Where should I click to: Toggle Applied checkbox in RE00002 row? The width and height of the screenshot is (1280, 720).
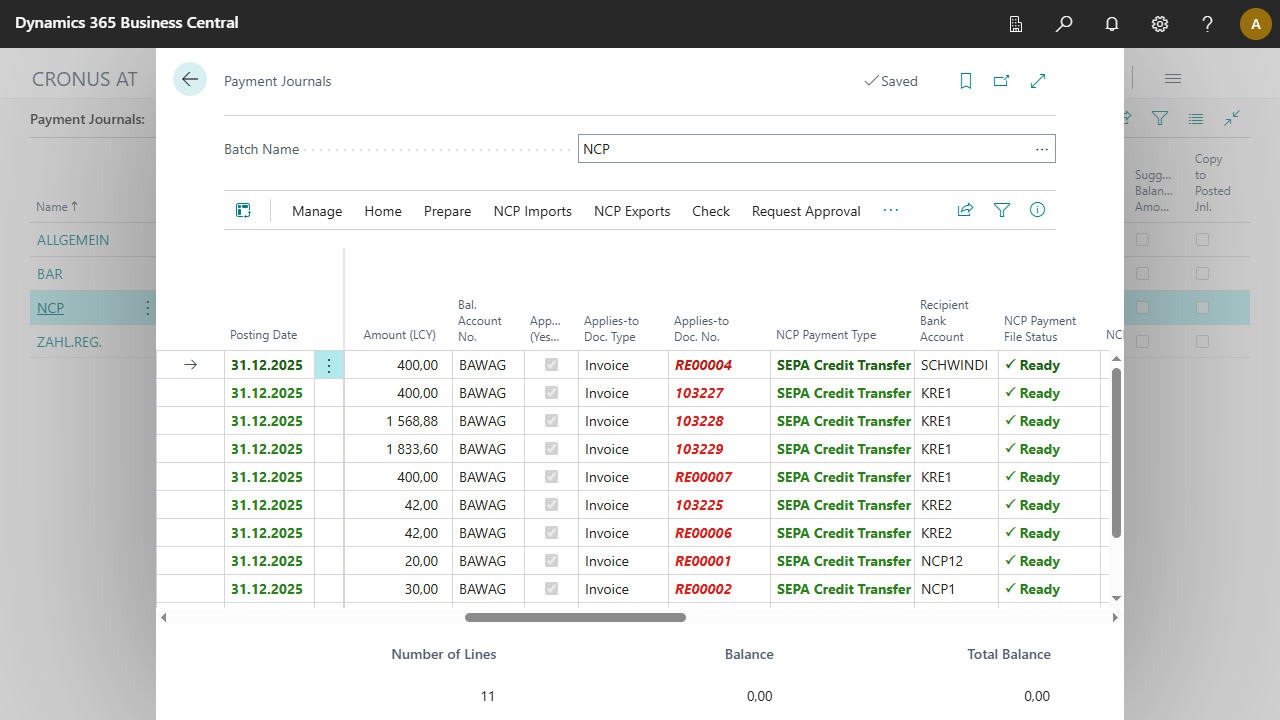click(551, 589)
